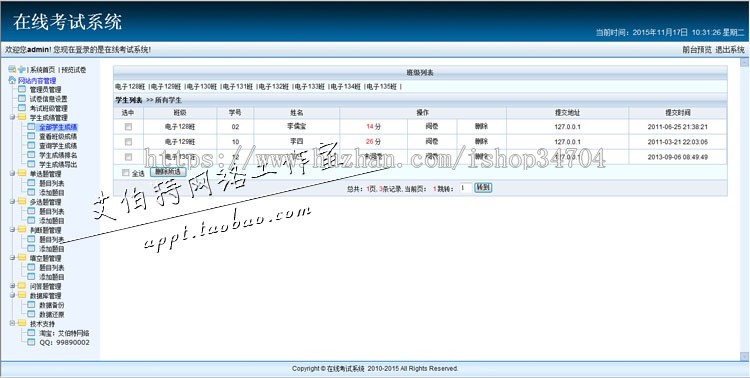Click the 数据库管理 folder icon
The height and width of the screenshot is (378, 750).
(x=22, y=296)
